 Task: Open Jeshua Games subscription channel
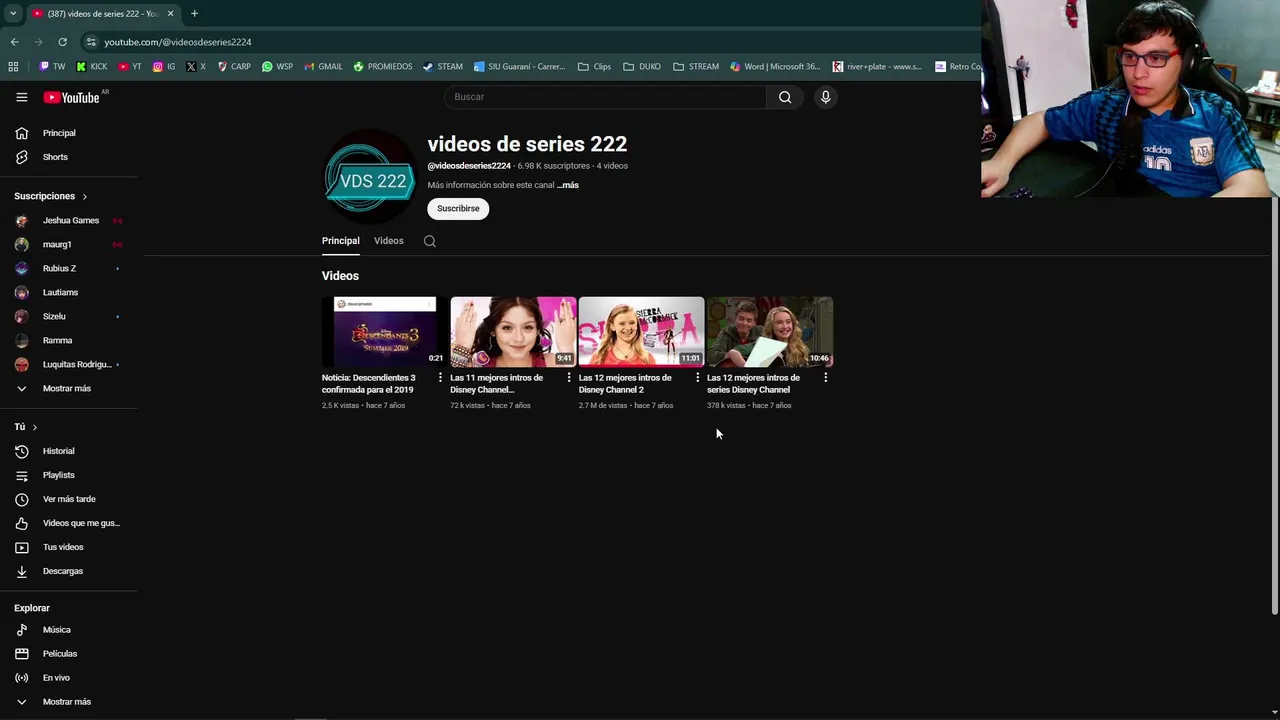[70, 220]
